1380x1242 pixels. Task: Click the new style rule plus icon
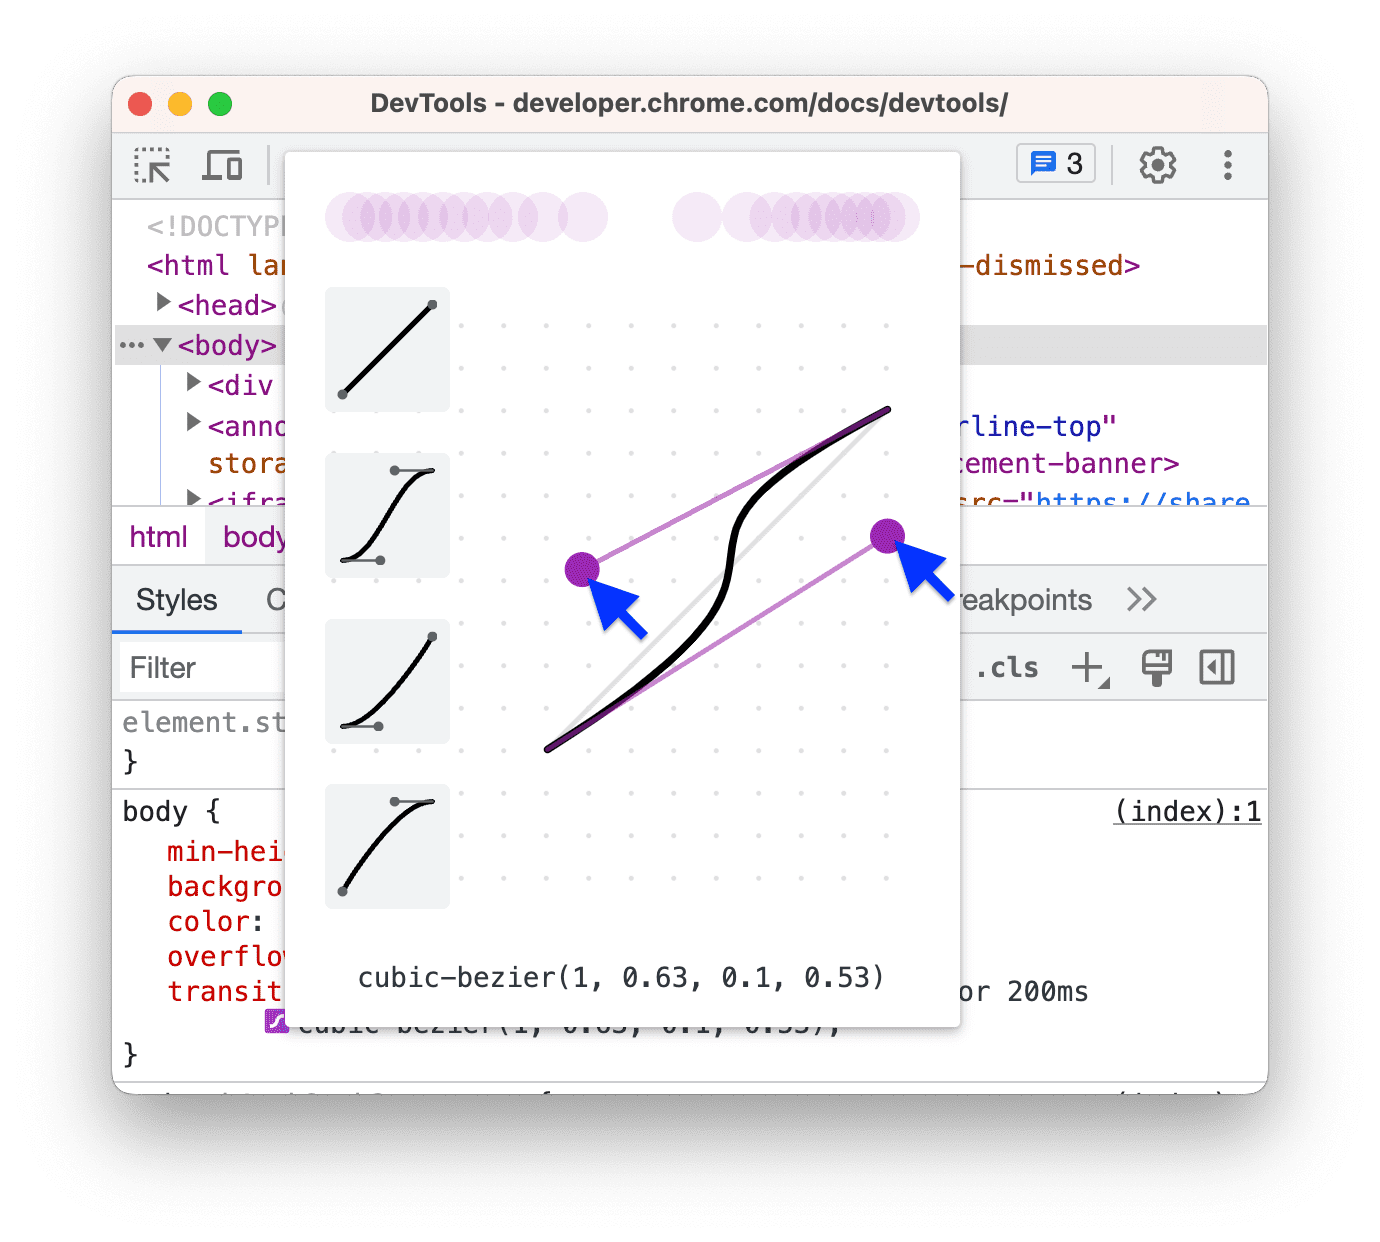point(1089,667)
